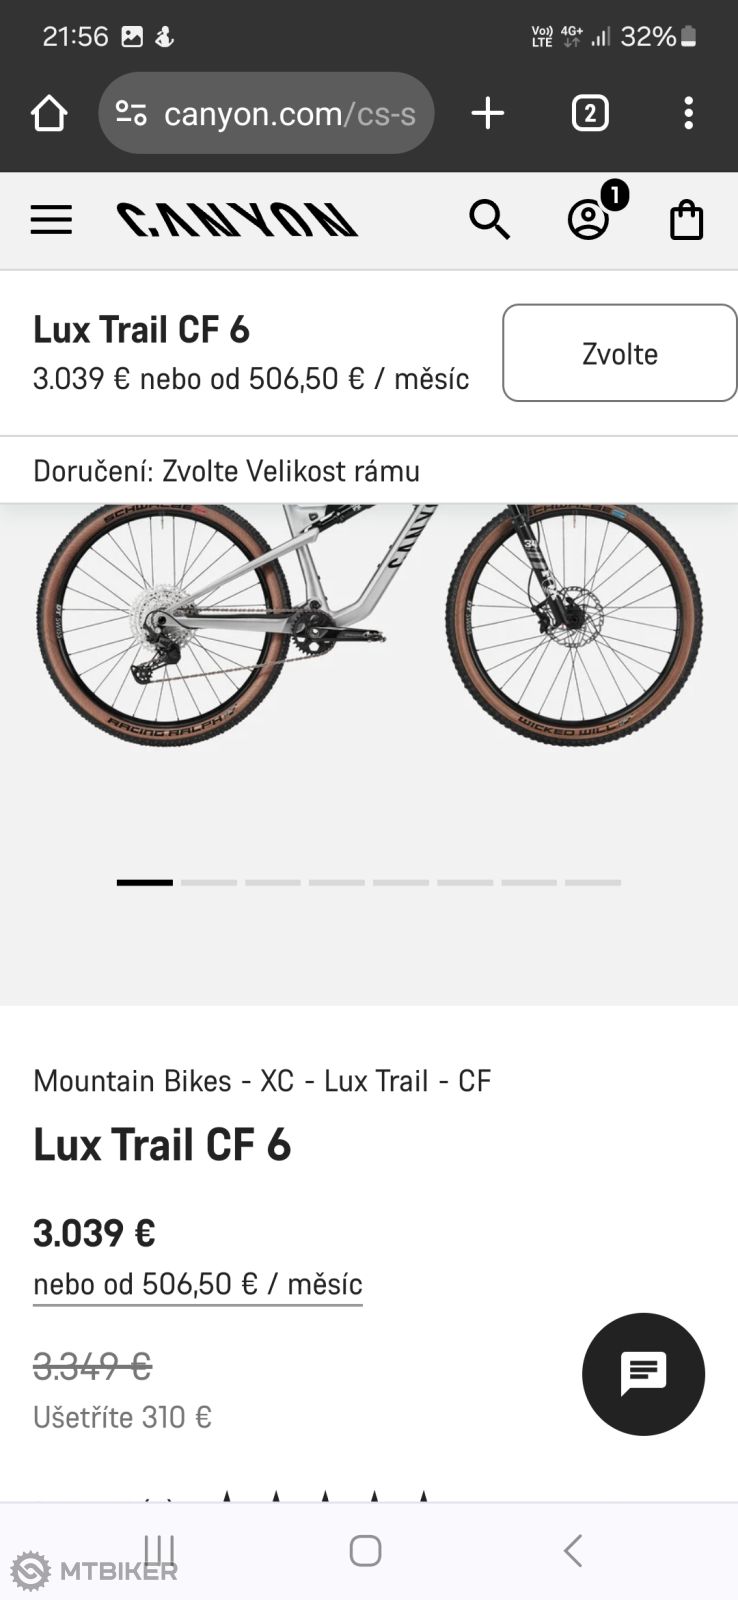View site connection info icon
Viewport: 738px width, 1600px height.
(x=131, y=113)
